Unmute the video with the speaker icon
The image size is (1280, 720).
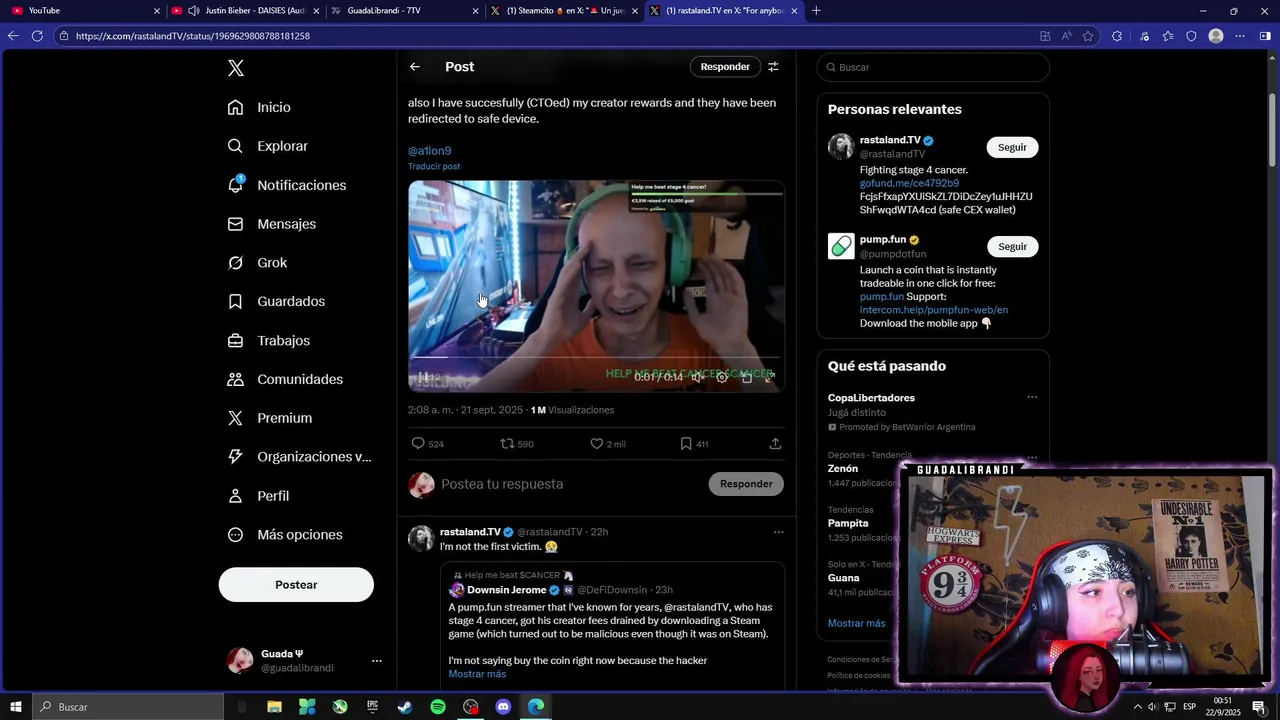tap(698, 377)
